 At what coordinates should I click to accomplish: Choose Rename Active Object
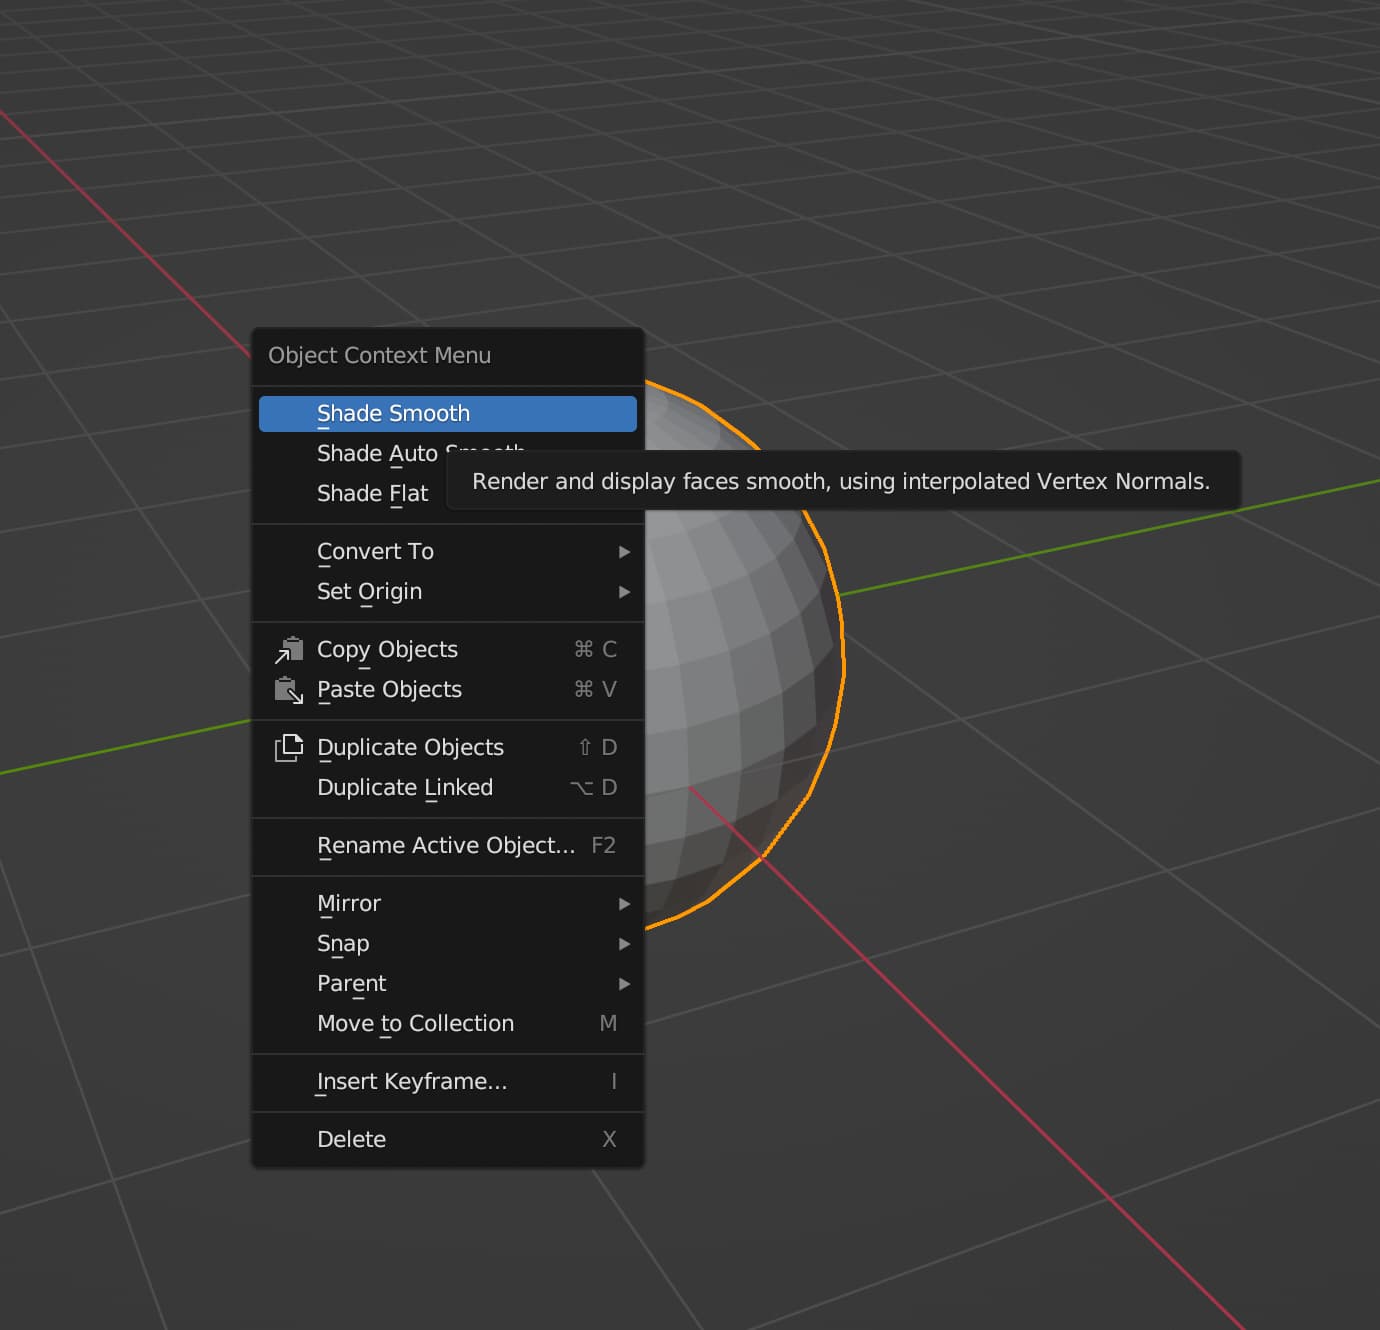447,846
